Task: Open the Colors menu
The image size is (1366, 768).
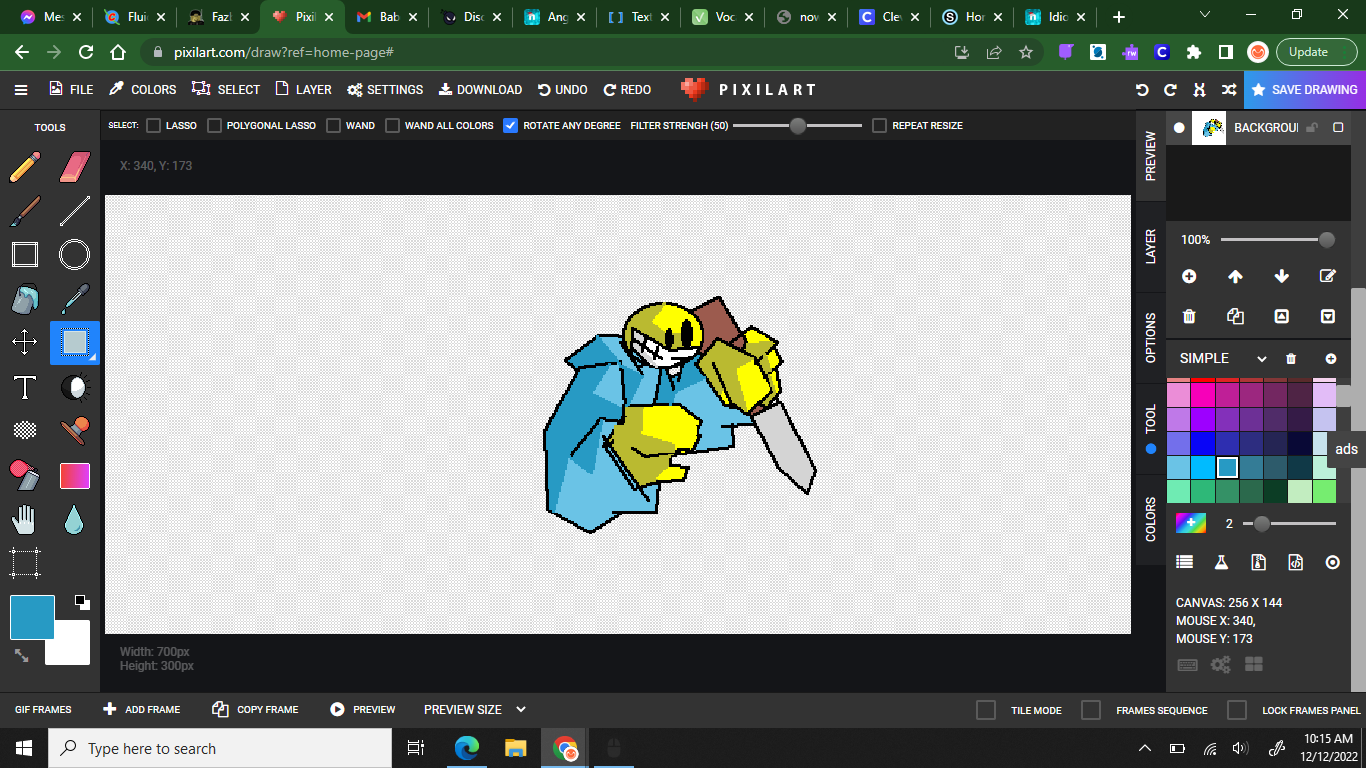Action: click(x=142, y=90)
